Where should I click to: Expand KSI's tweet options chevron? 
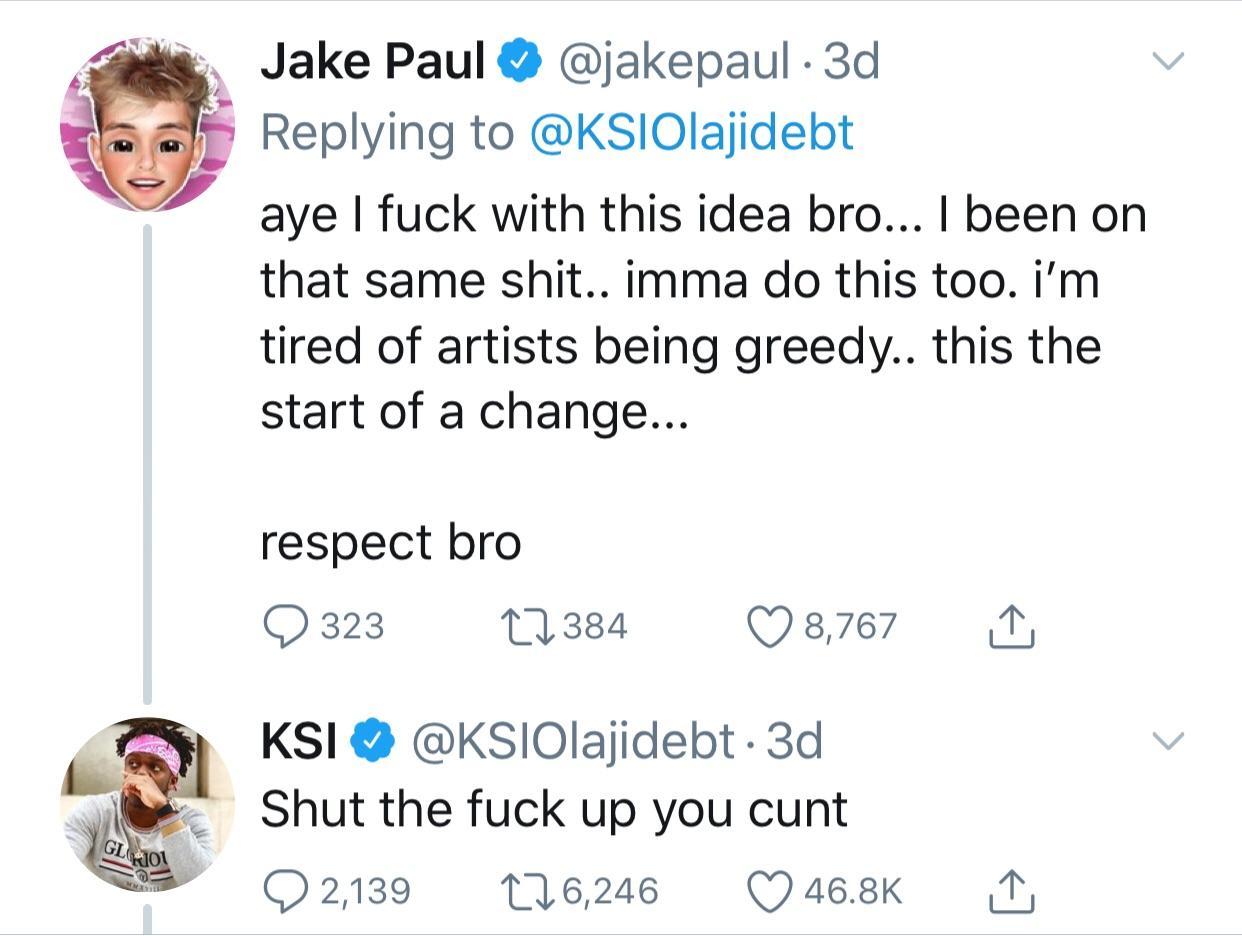(1167, 741)
